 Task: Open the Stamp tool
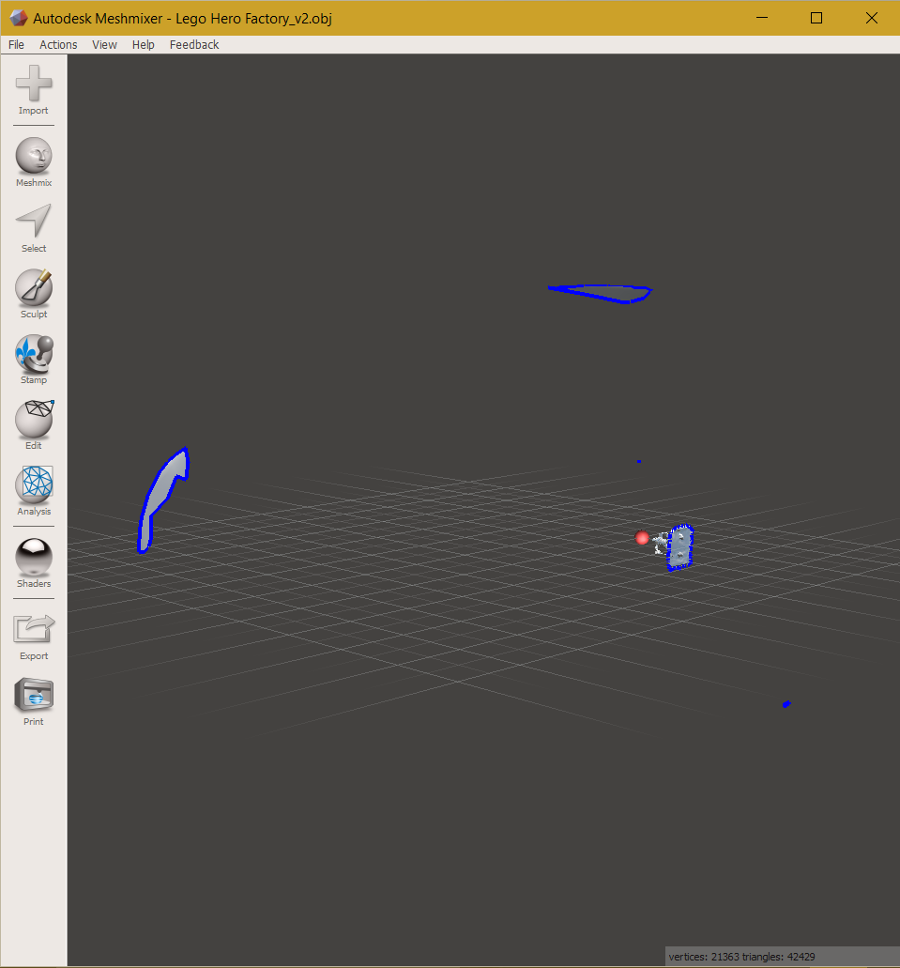pos(34,360)
